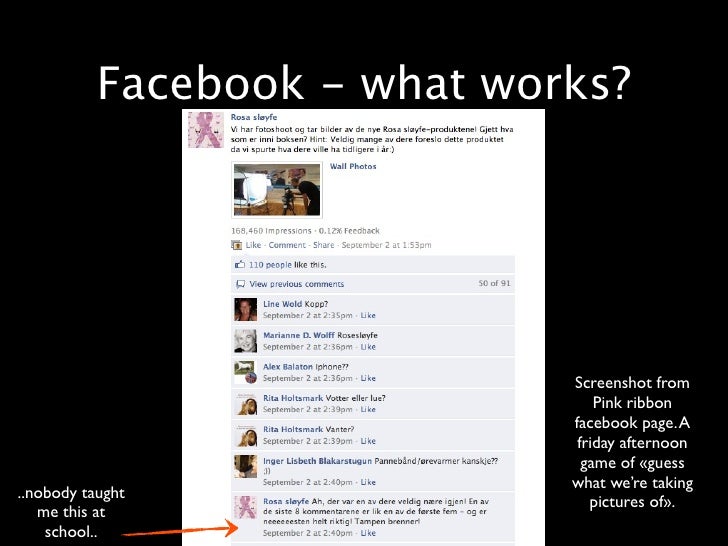Like Rosa sløyfe's reply comment at bottom
This screenshot has height=546, width=728.
point(368,533)
